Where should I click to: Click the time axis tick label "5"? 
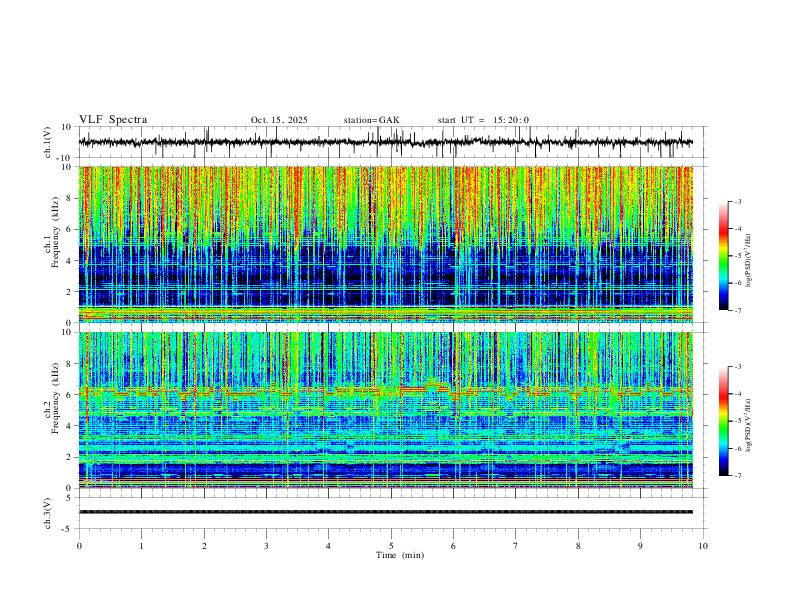click(391, 546)
